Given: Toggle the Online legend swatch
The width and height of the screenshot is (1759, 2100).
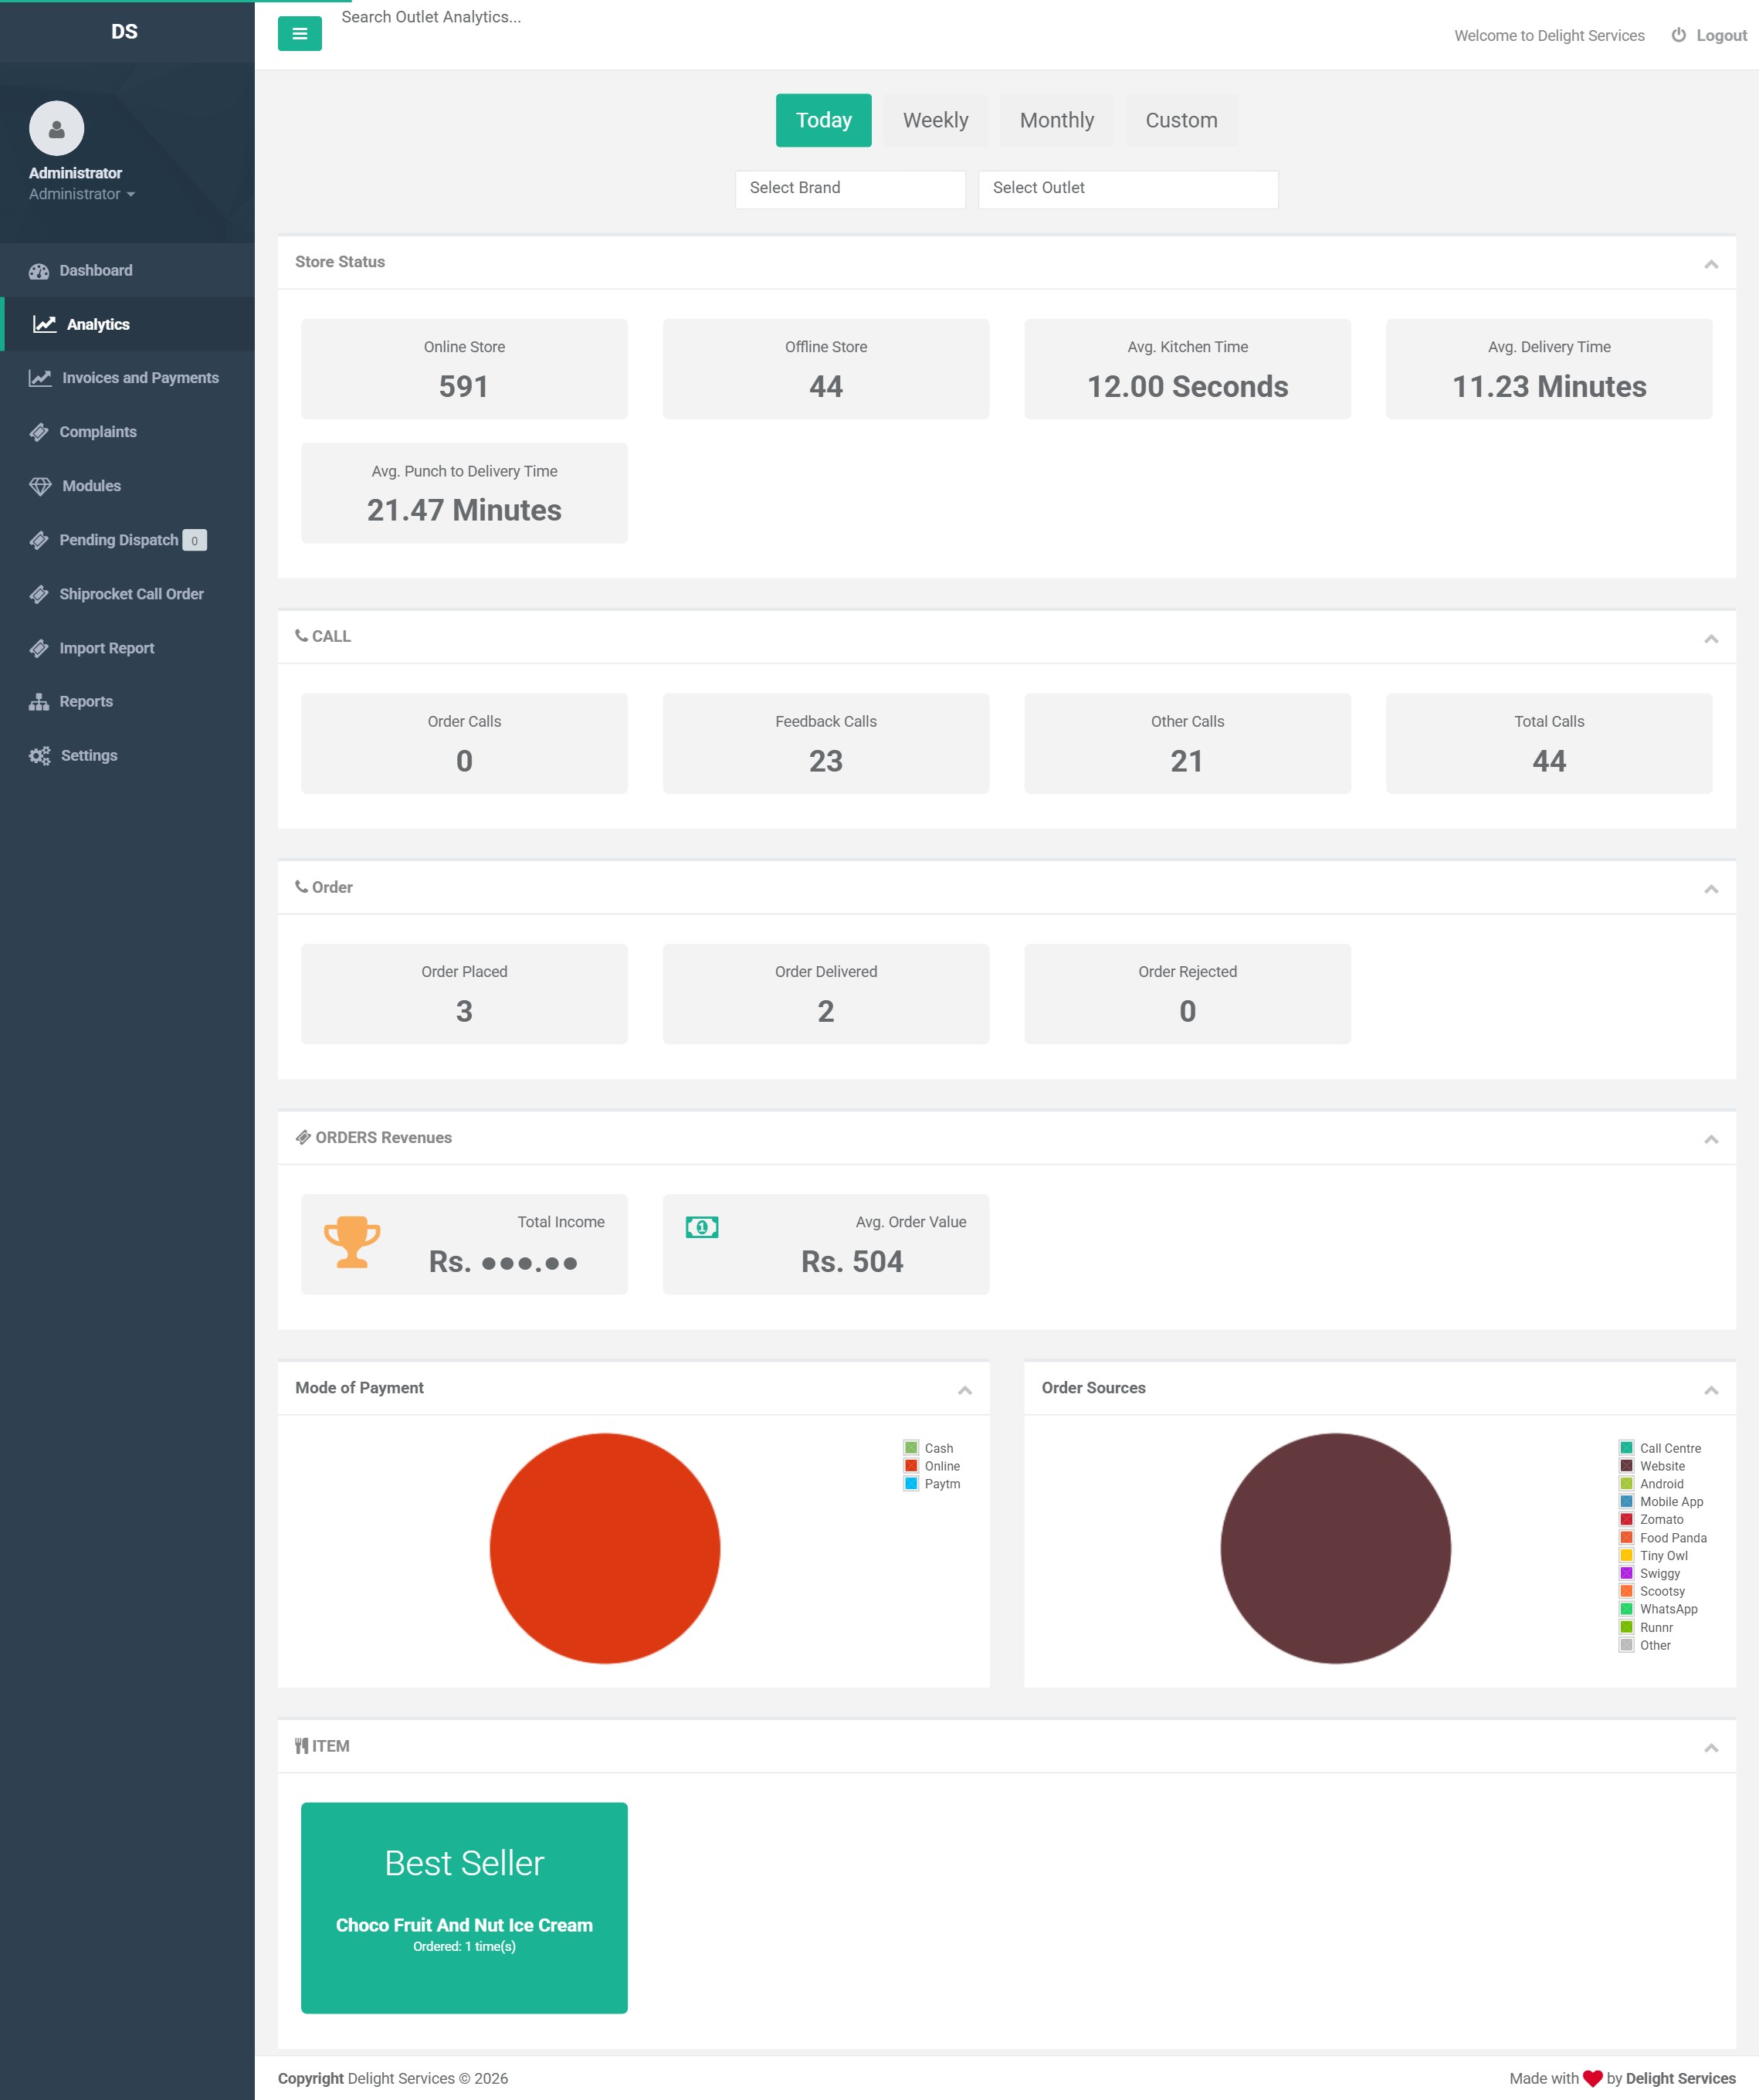Looking at the screenshot, I should pos(911,1466).
